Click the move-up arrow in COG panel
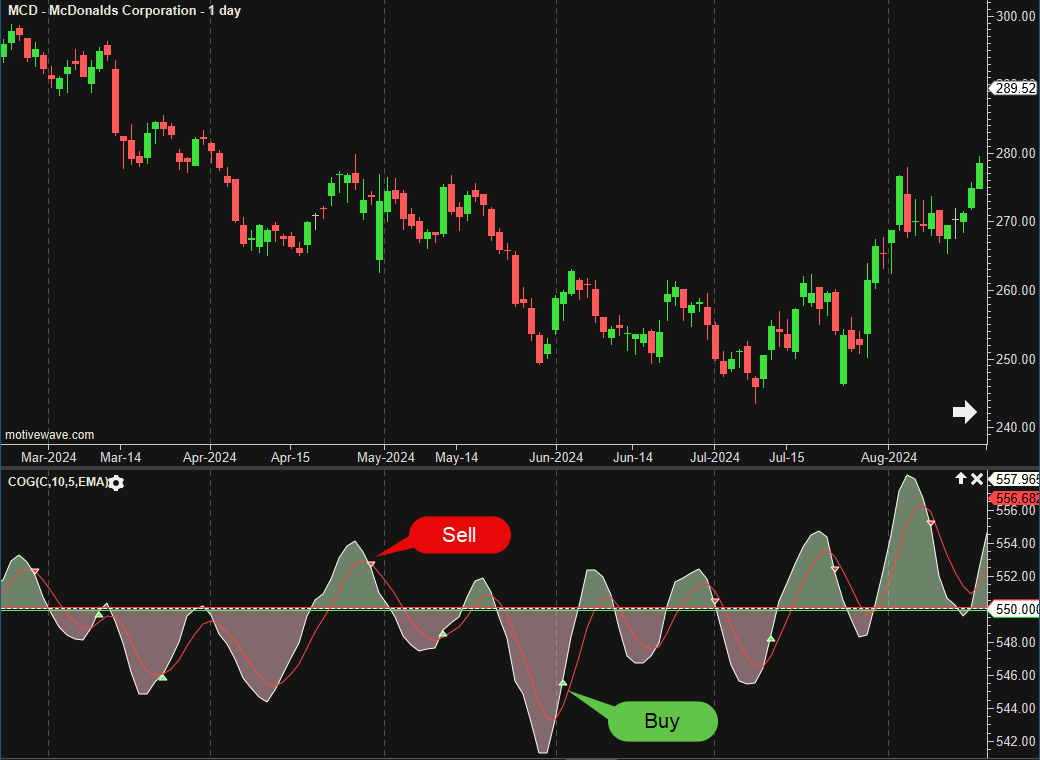Screen dimensions: 1040x760 click(961, 479)
